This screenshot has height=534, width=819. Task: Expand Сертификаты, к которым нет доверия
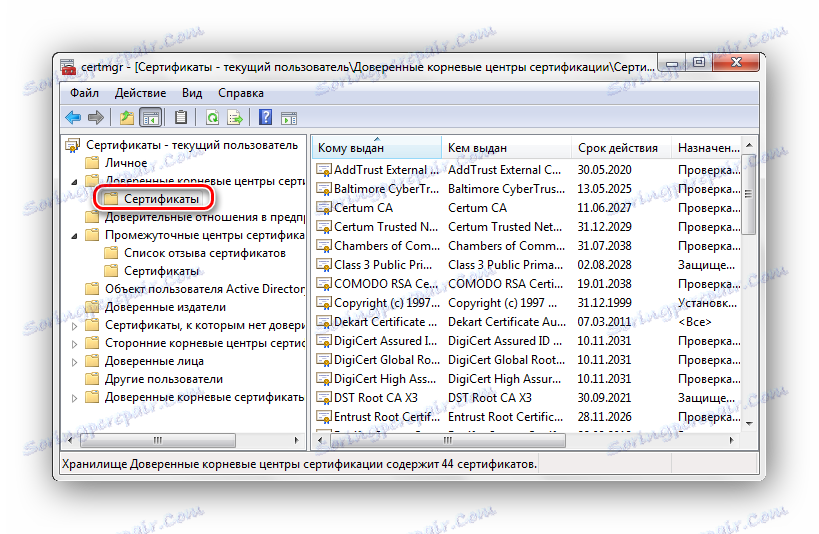tap(74, 326)
